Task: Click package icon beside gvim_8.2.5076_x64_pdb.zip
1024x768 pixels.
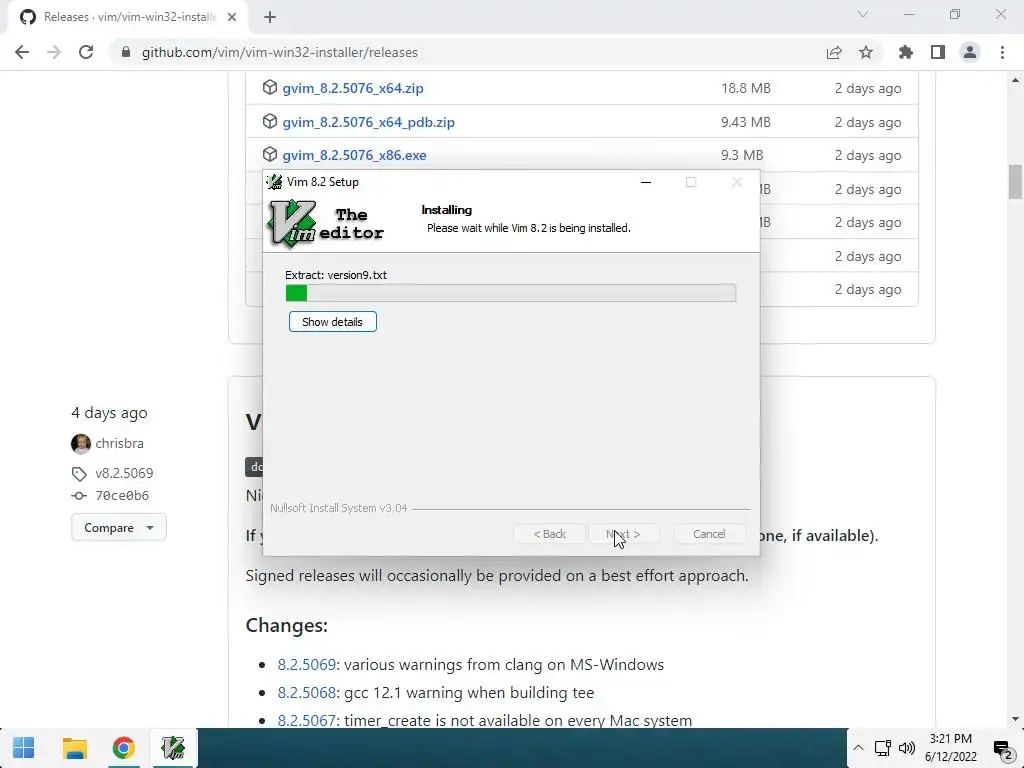Action: click(x=270, y=121)
